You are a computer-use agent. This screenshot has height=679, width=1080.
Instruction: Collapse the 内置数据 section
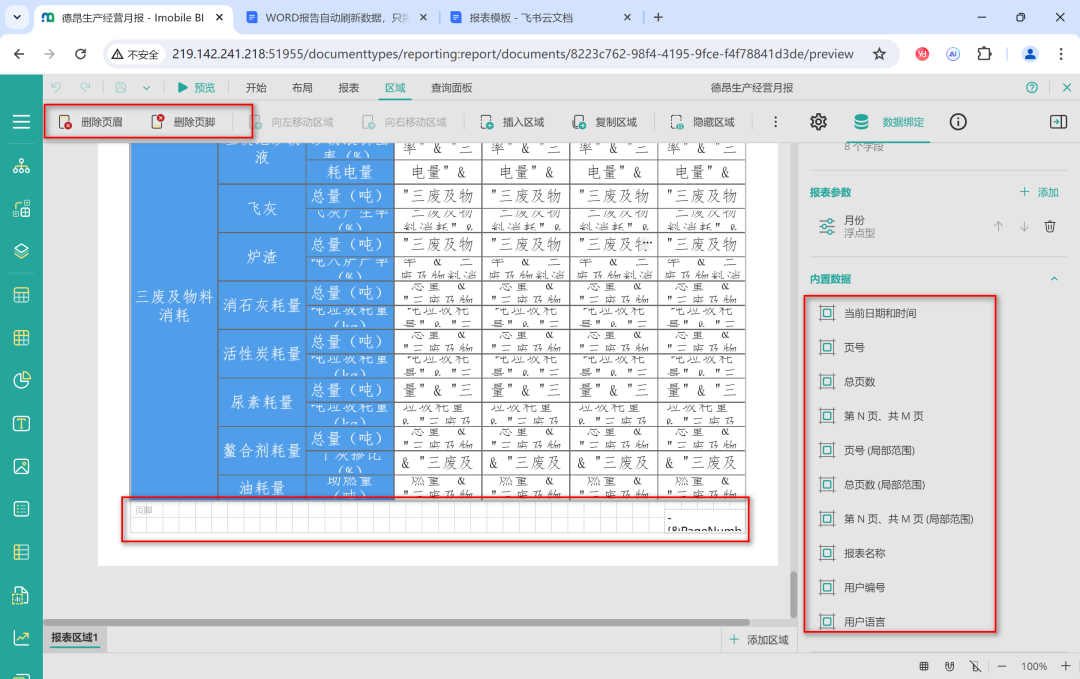click(x=1053, y=279)
